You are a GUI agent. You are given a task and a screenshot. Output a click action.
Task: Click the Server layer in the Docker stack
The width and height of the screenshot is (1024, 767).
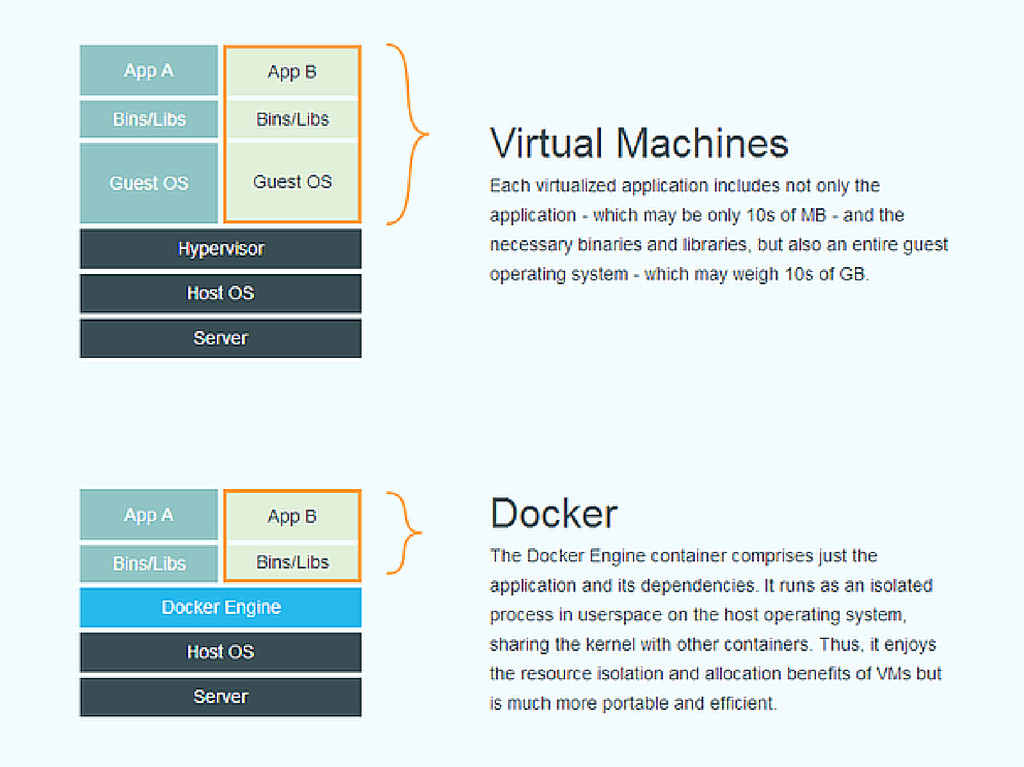(x=221, y=696)
